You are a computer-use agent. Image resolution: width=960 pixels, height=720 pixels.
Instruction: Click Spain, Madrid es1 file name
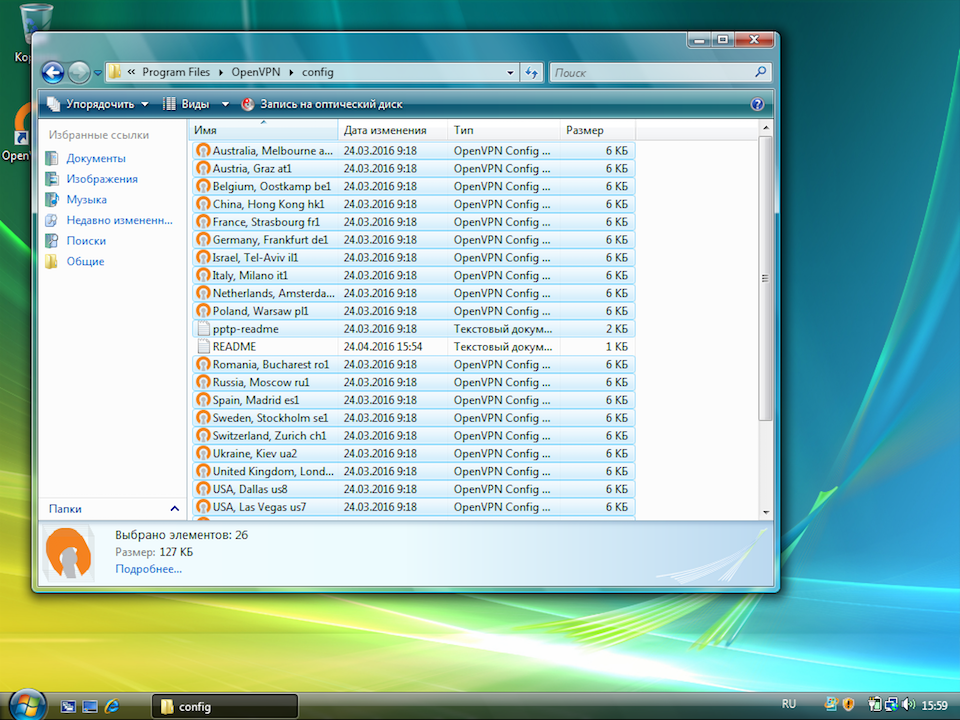click(256, 400)
